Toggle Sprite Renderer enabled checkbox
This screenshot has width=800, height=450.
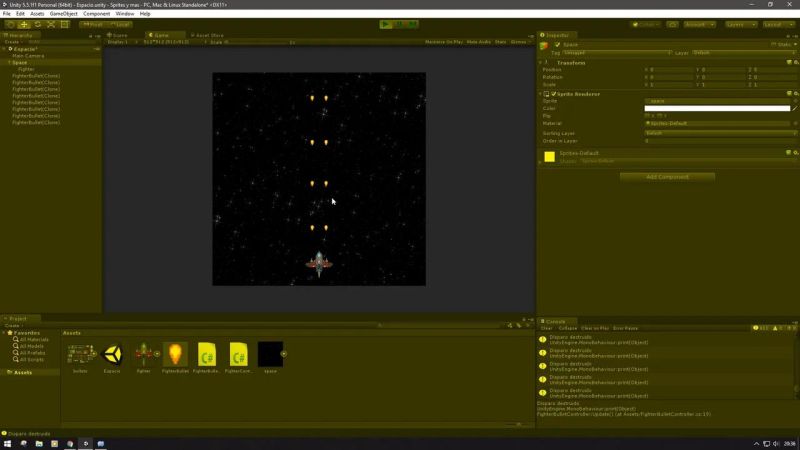(554, 94)
